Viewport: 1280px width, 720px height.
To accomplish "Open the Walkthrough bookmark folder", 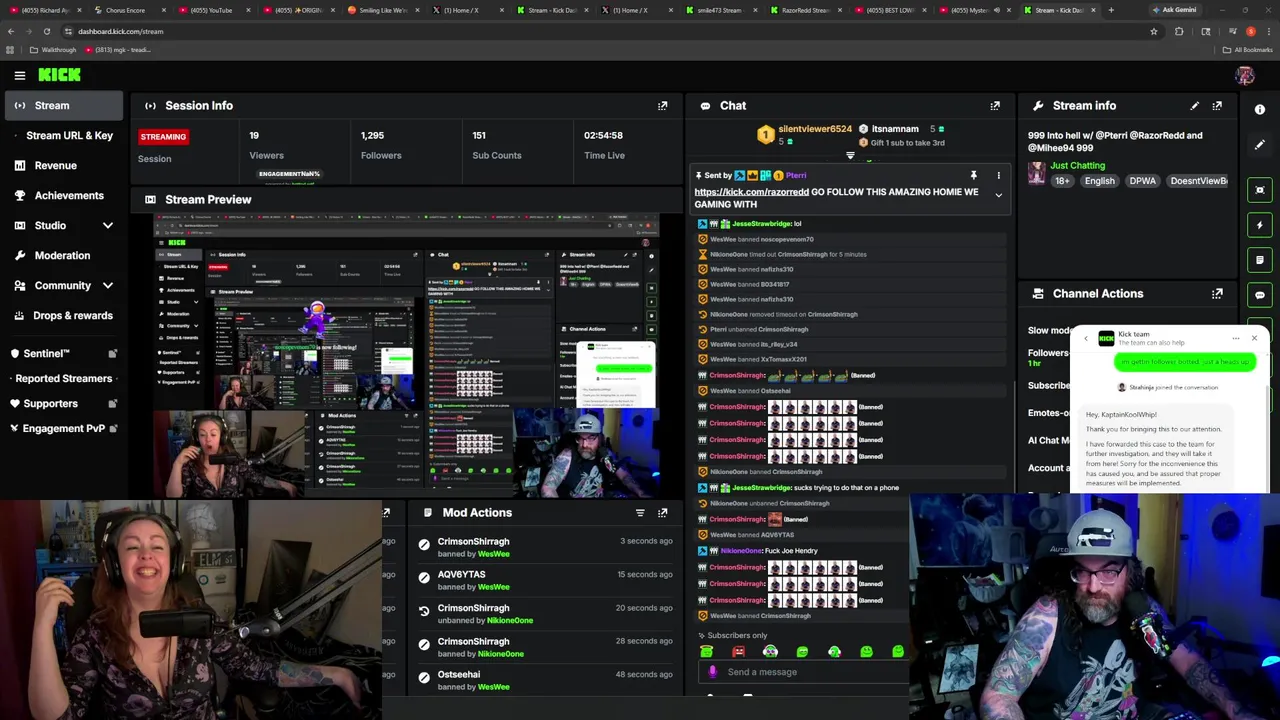I will (x=52, y=50).
